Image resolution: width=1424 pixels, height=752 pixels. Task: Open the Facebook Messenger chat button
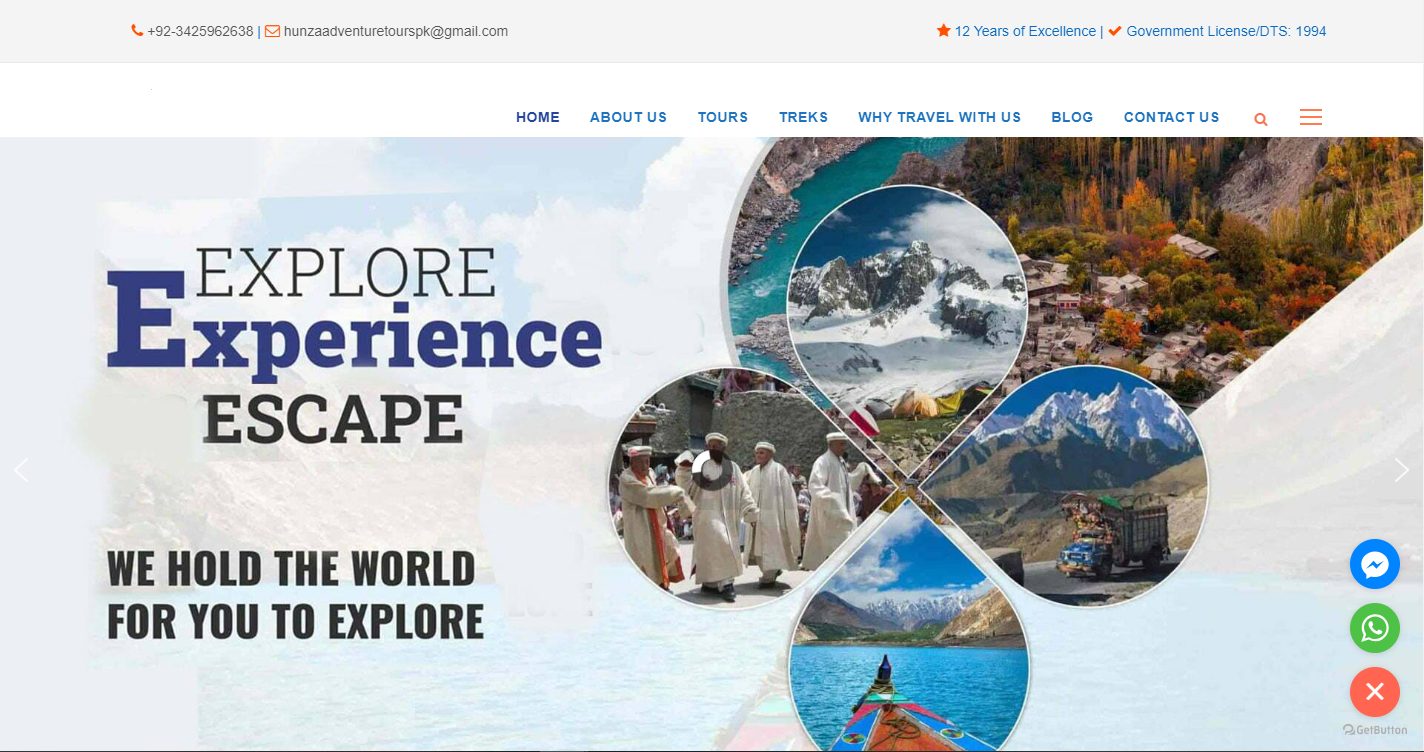point(1374,564)
